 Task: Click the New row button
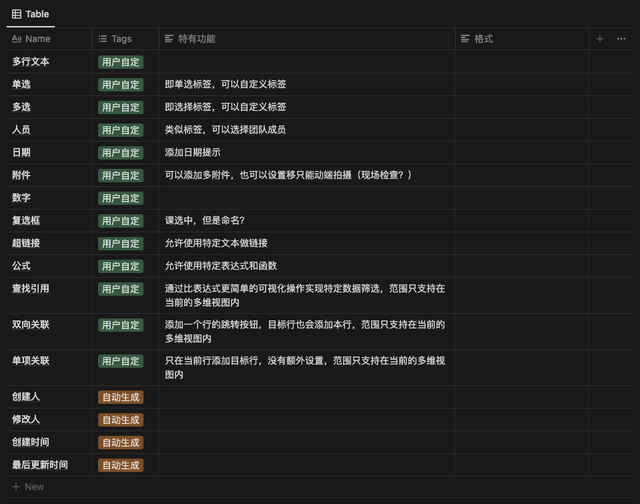[x=28, y=486]
